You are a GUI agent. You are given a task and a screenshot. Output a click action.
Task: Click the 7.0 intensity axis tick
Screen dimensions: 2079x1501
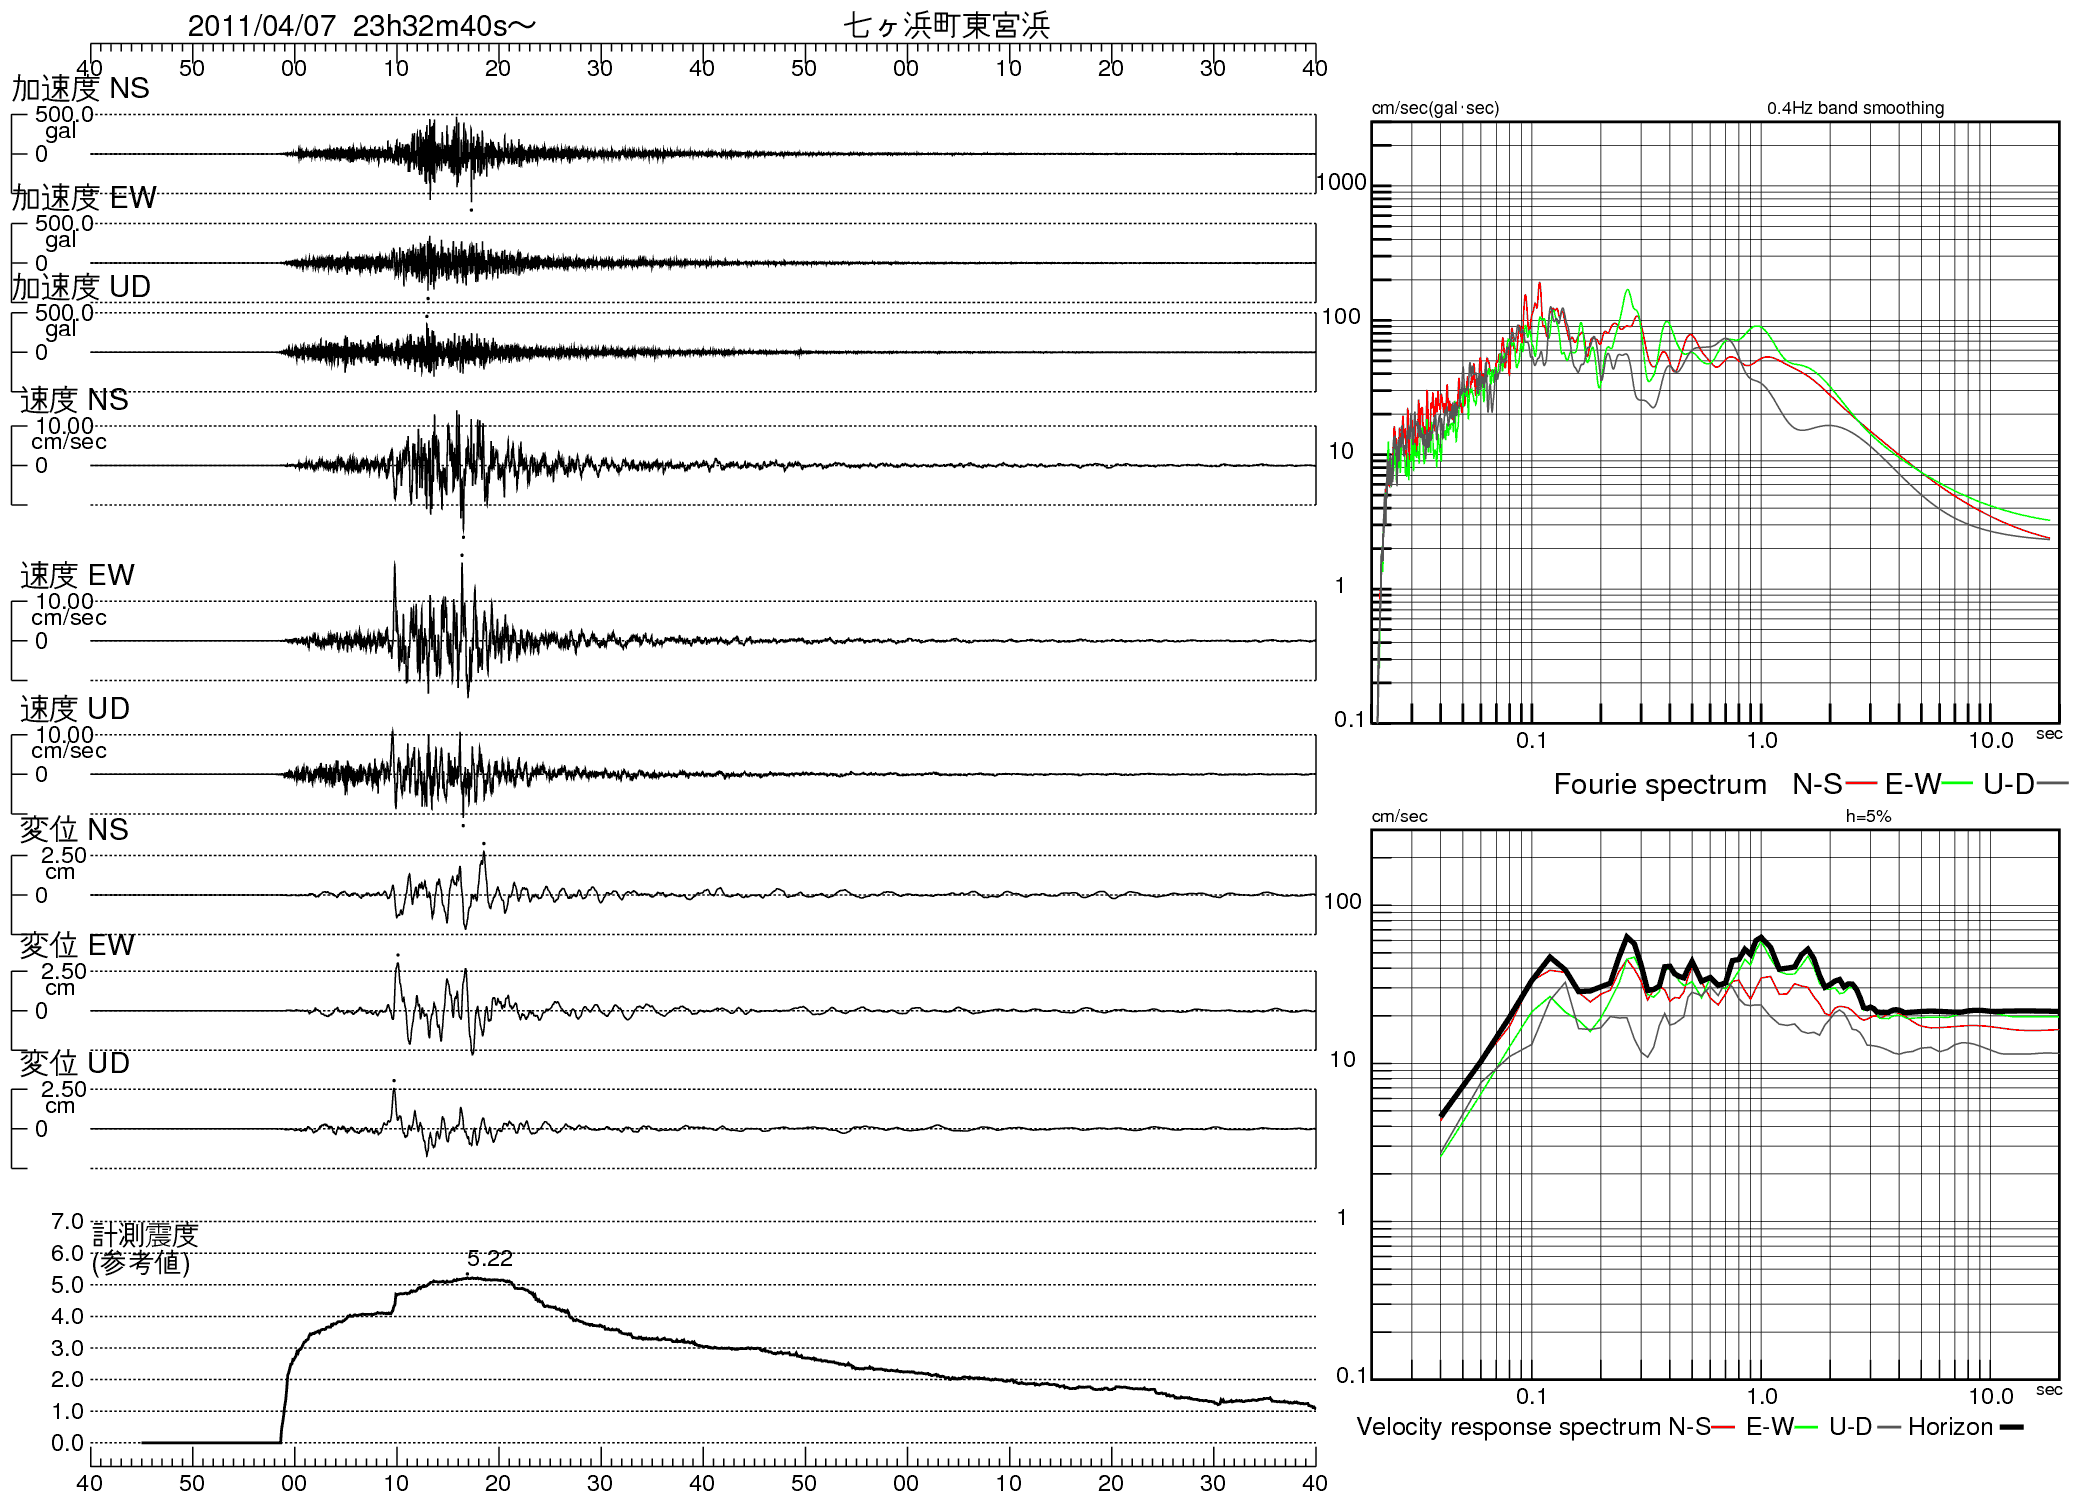coord(67,1221)
